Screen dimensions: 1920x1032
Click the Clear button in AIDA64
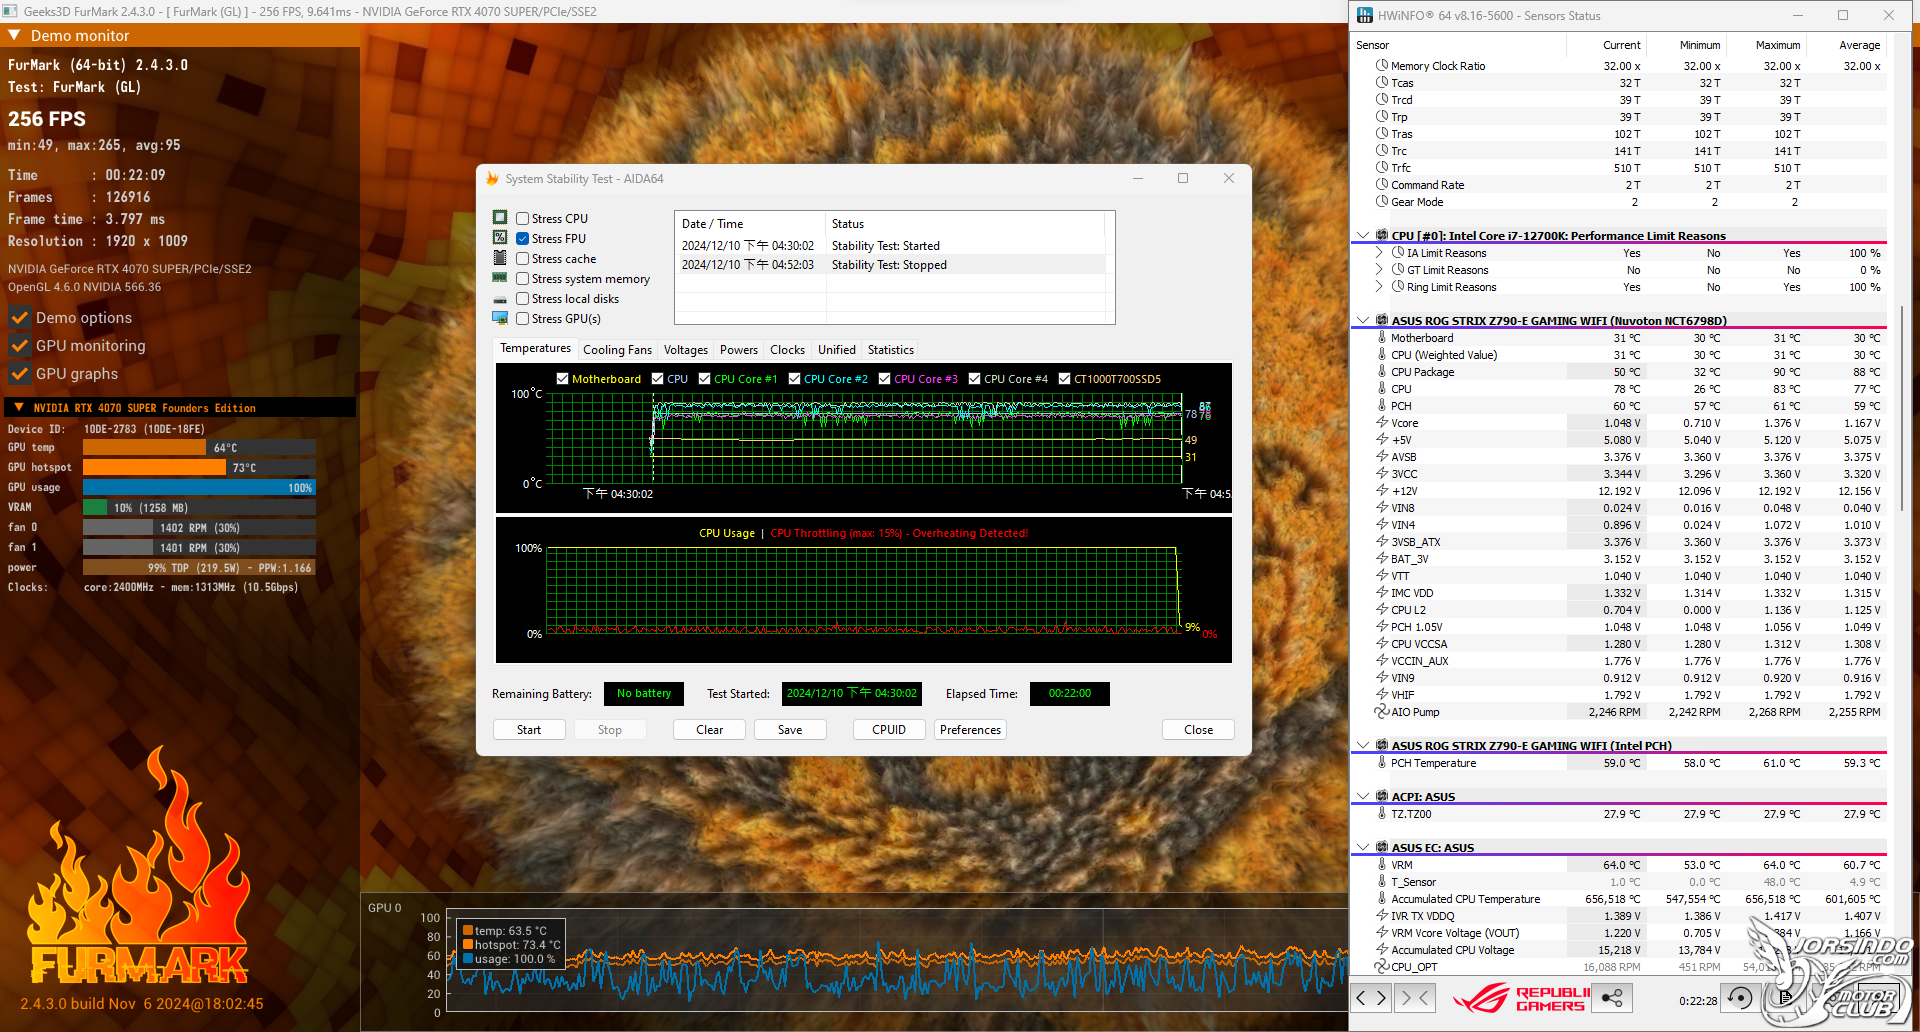710,730
